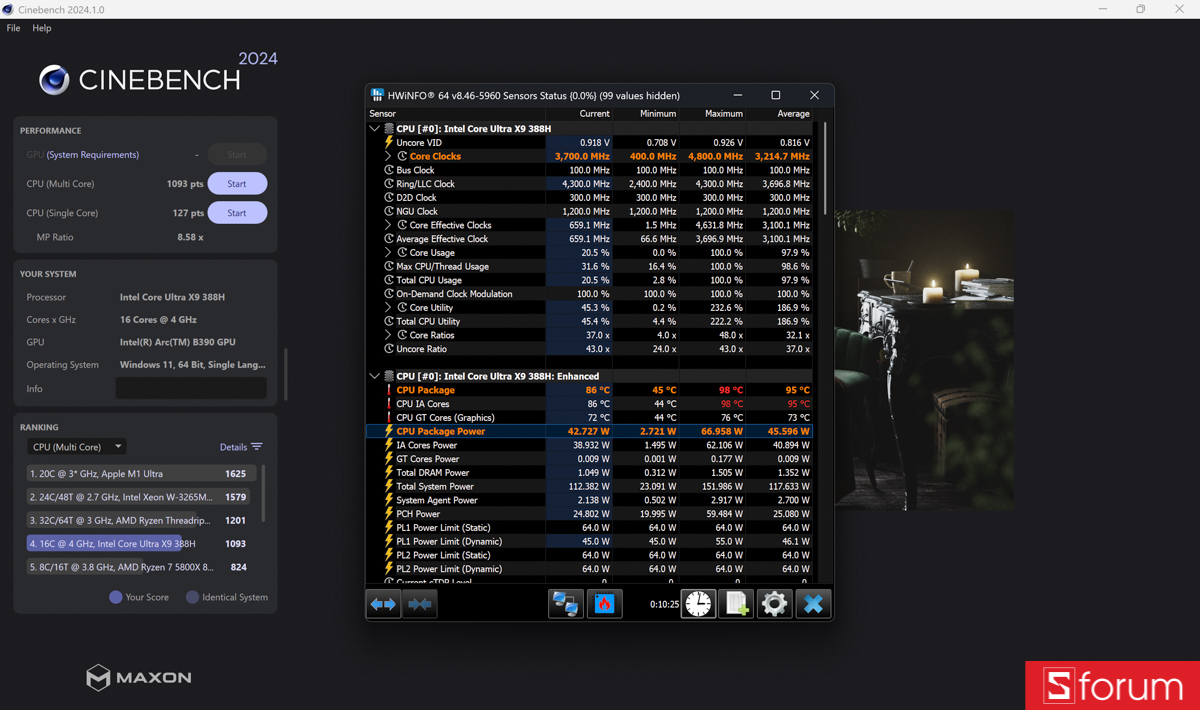1200x710 pixels.
Task: Open HWiNFO sensor settings gear icon
Action: (774, 604)
